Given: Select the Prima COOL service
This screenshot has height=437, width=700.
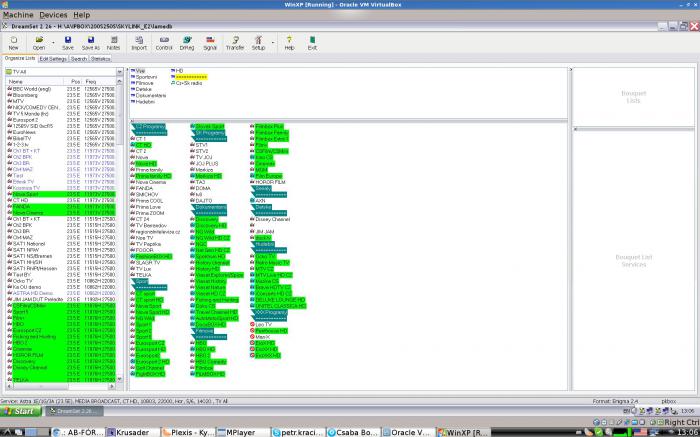Looking at the screenshot, I should coord(146,201).
